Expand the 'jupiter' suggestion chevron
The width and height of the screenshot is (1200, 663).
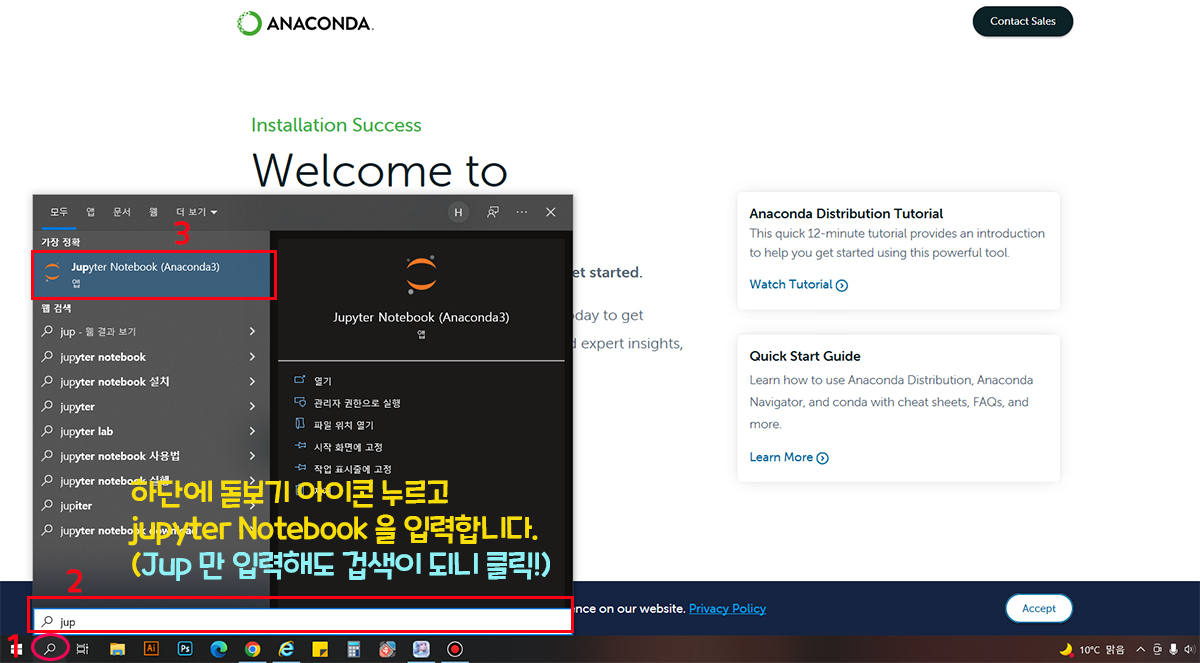click(252, 506)
